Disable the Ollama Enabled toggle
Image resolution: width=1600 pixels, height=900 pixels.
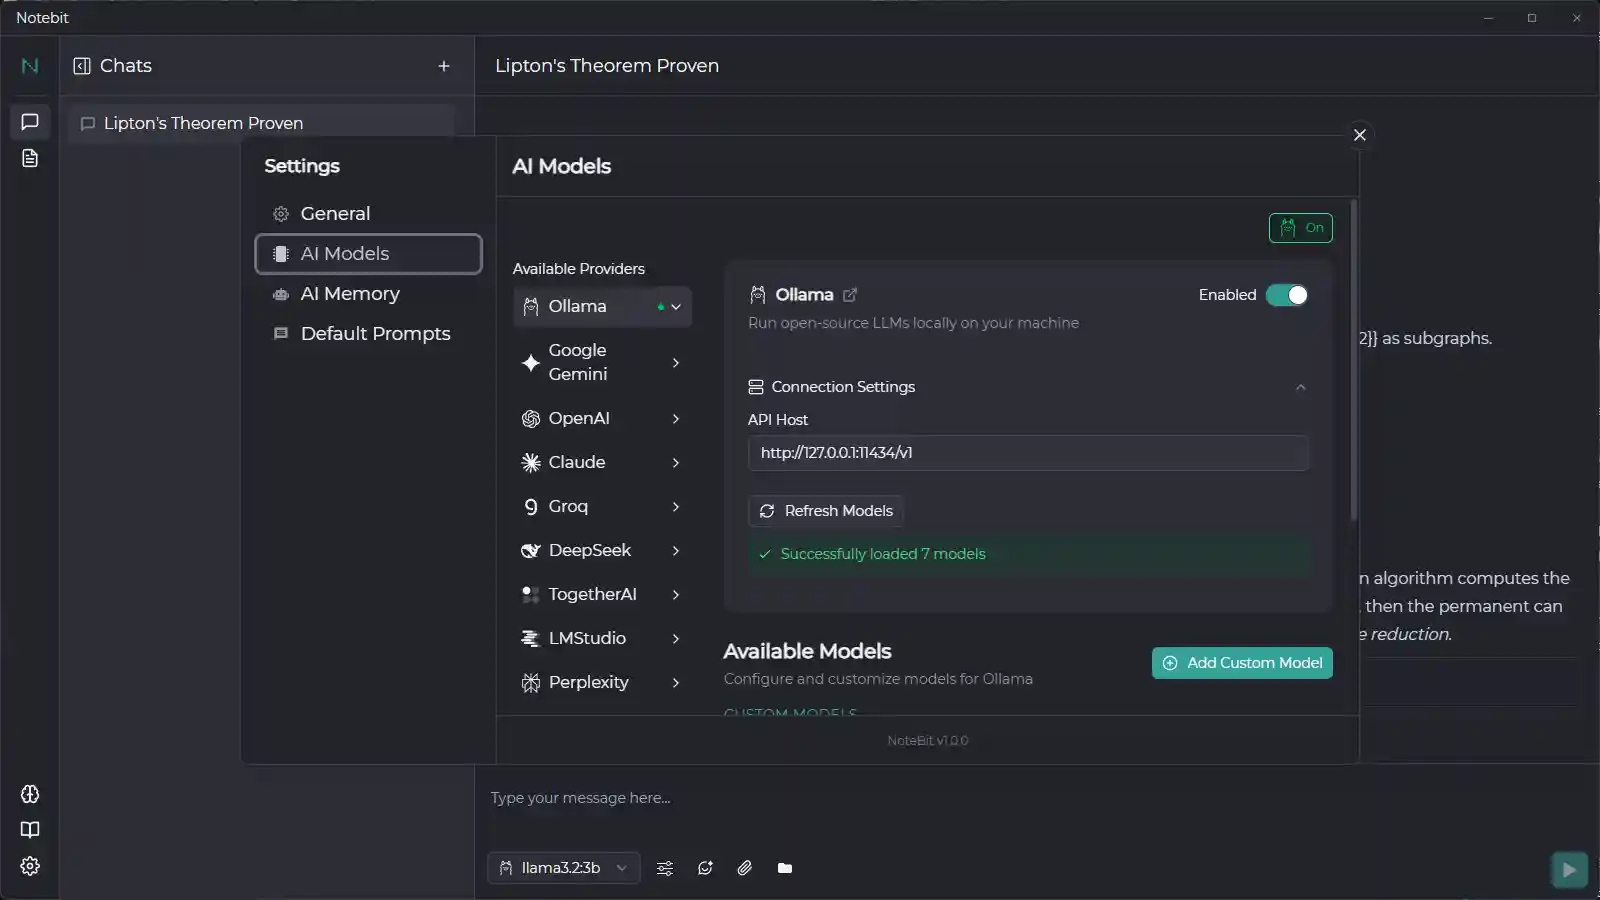1286,295
